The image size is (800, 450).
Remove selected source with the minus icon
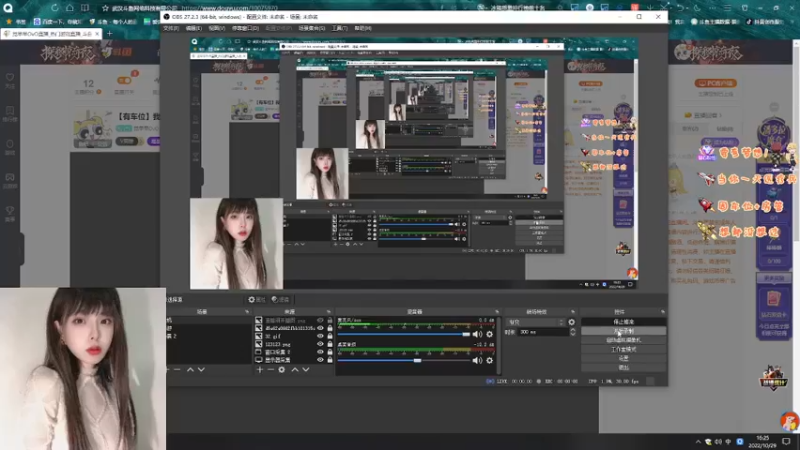pyautogui.click(x=271, y=369)
